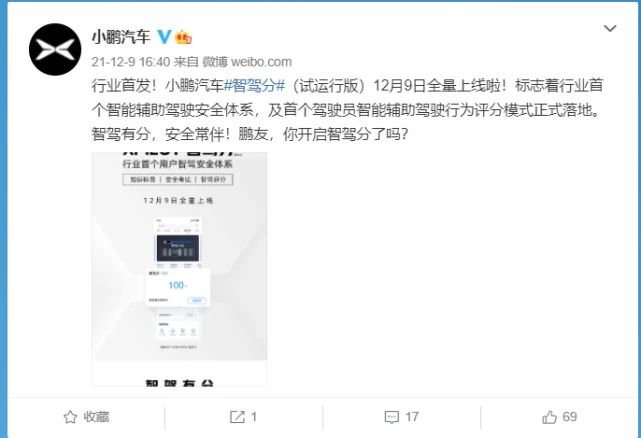The width and height of the screenshot is (641, 438).
Task: Click the like count 69
Action: pyautogui.click(x=570, y=417)
